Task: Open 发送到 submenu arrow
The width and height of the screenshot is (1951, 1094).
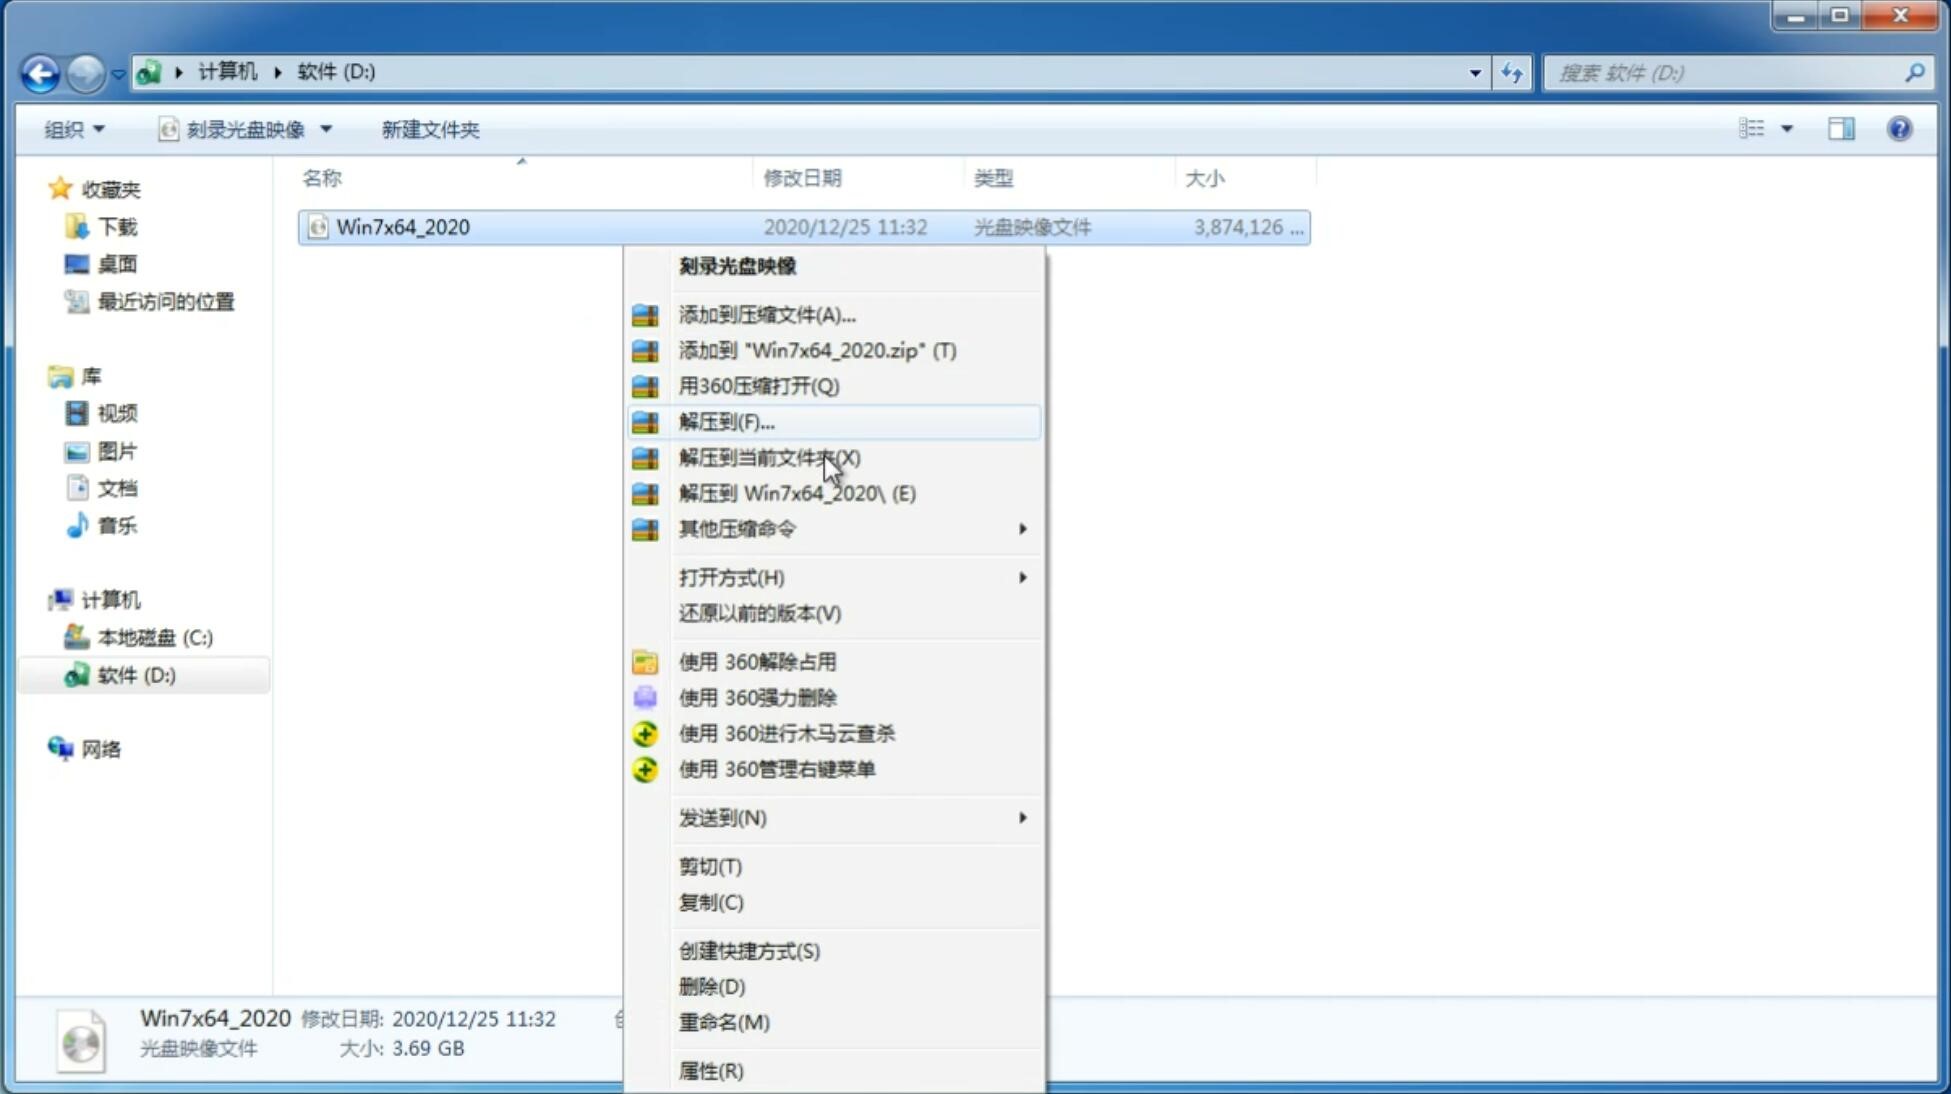Action: point(1021,816)
